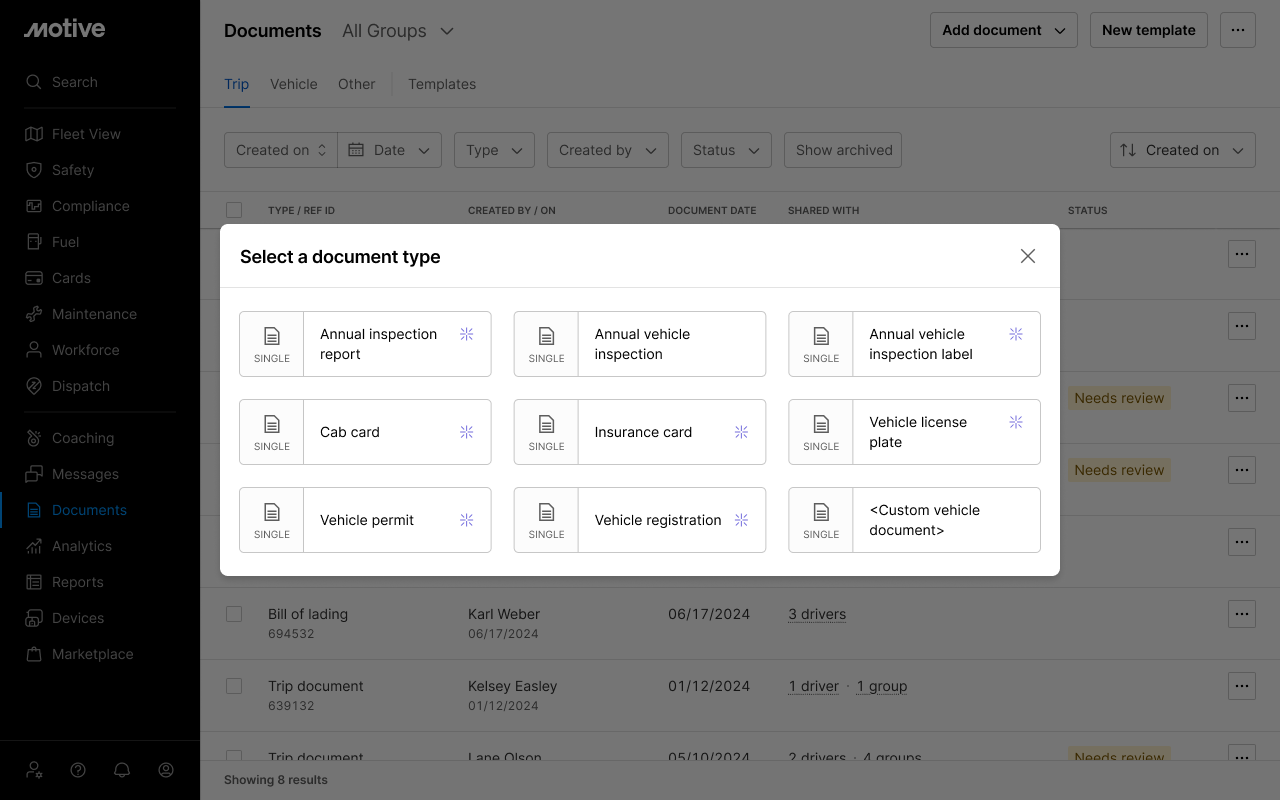Check the Trip document 639132 row checkbox
The width and height of the screenshot is (1280, 800).
[234, 686]
